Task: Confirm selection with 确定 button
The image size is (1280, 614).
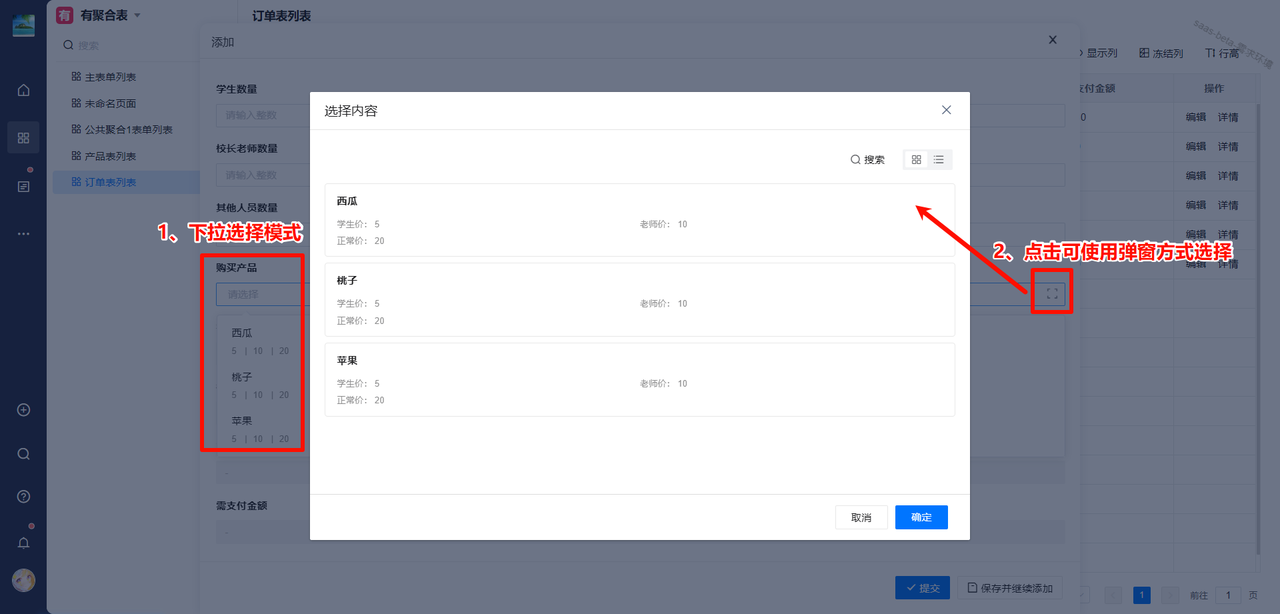Action: point(921,517)
